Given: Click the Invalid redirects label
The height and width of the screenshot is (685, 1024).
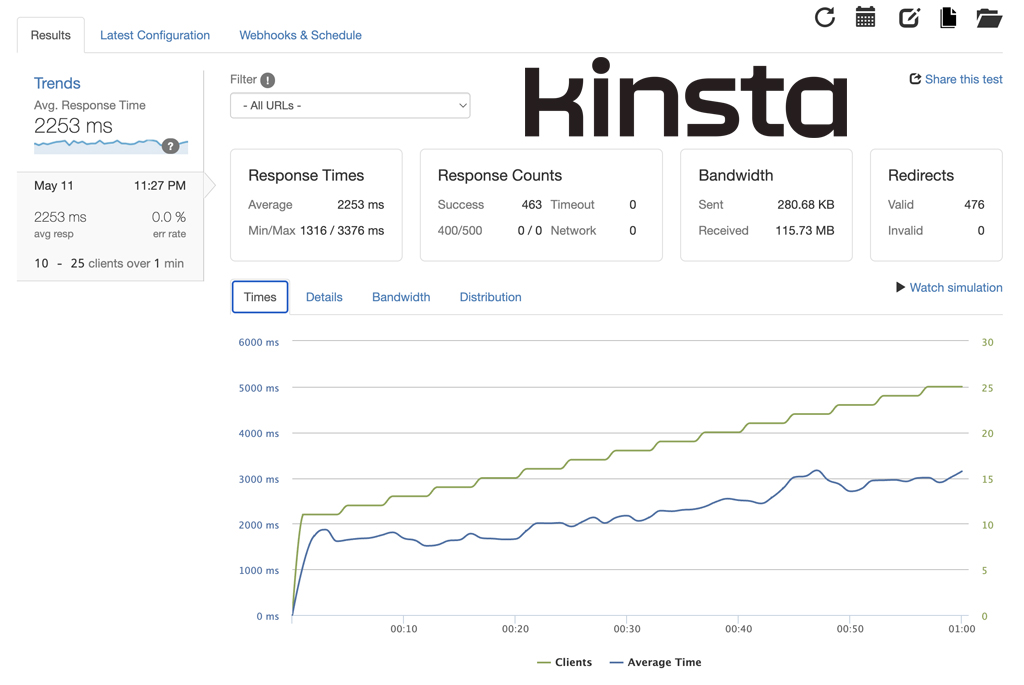Looking at the screenshot, I should pos(905,231).
